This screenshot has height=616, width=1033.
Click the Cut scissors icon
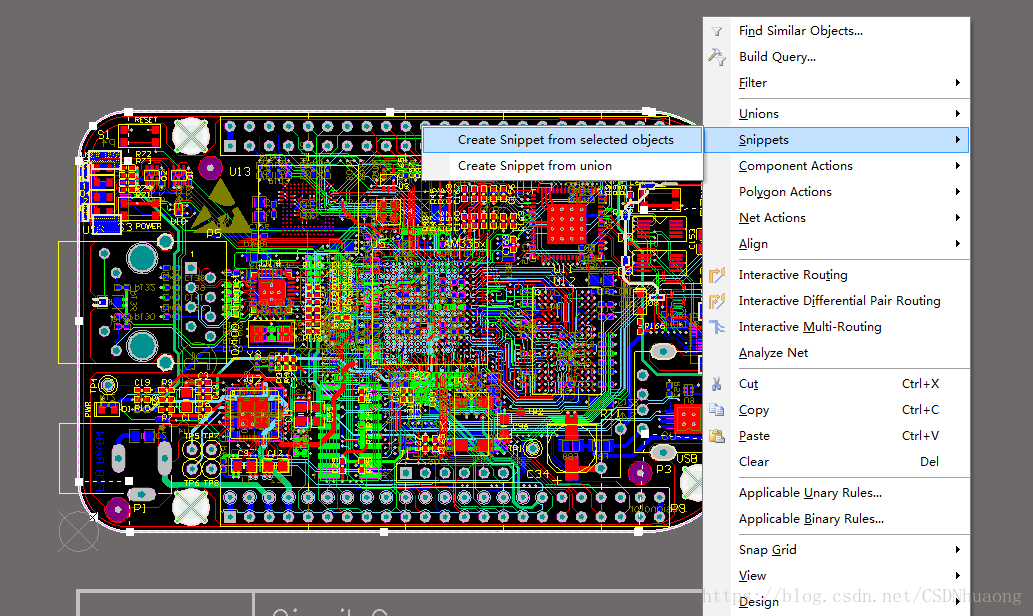tap(717, 384)
